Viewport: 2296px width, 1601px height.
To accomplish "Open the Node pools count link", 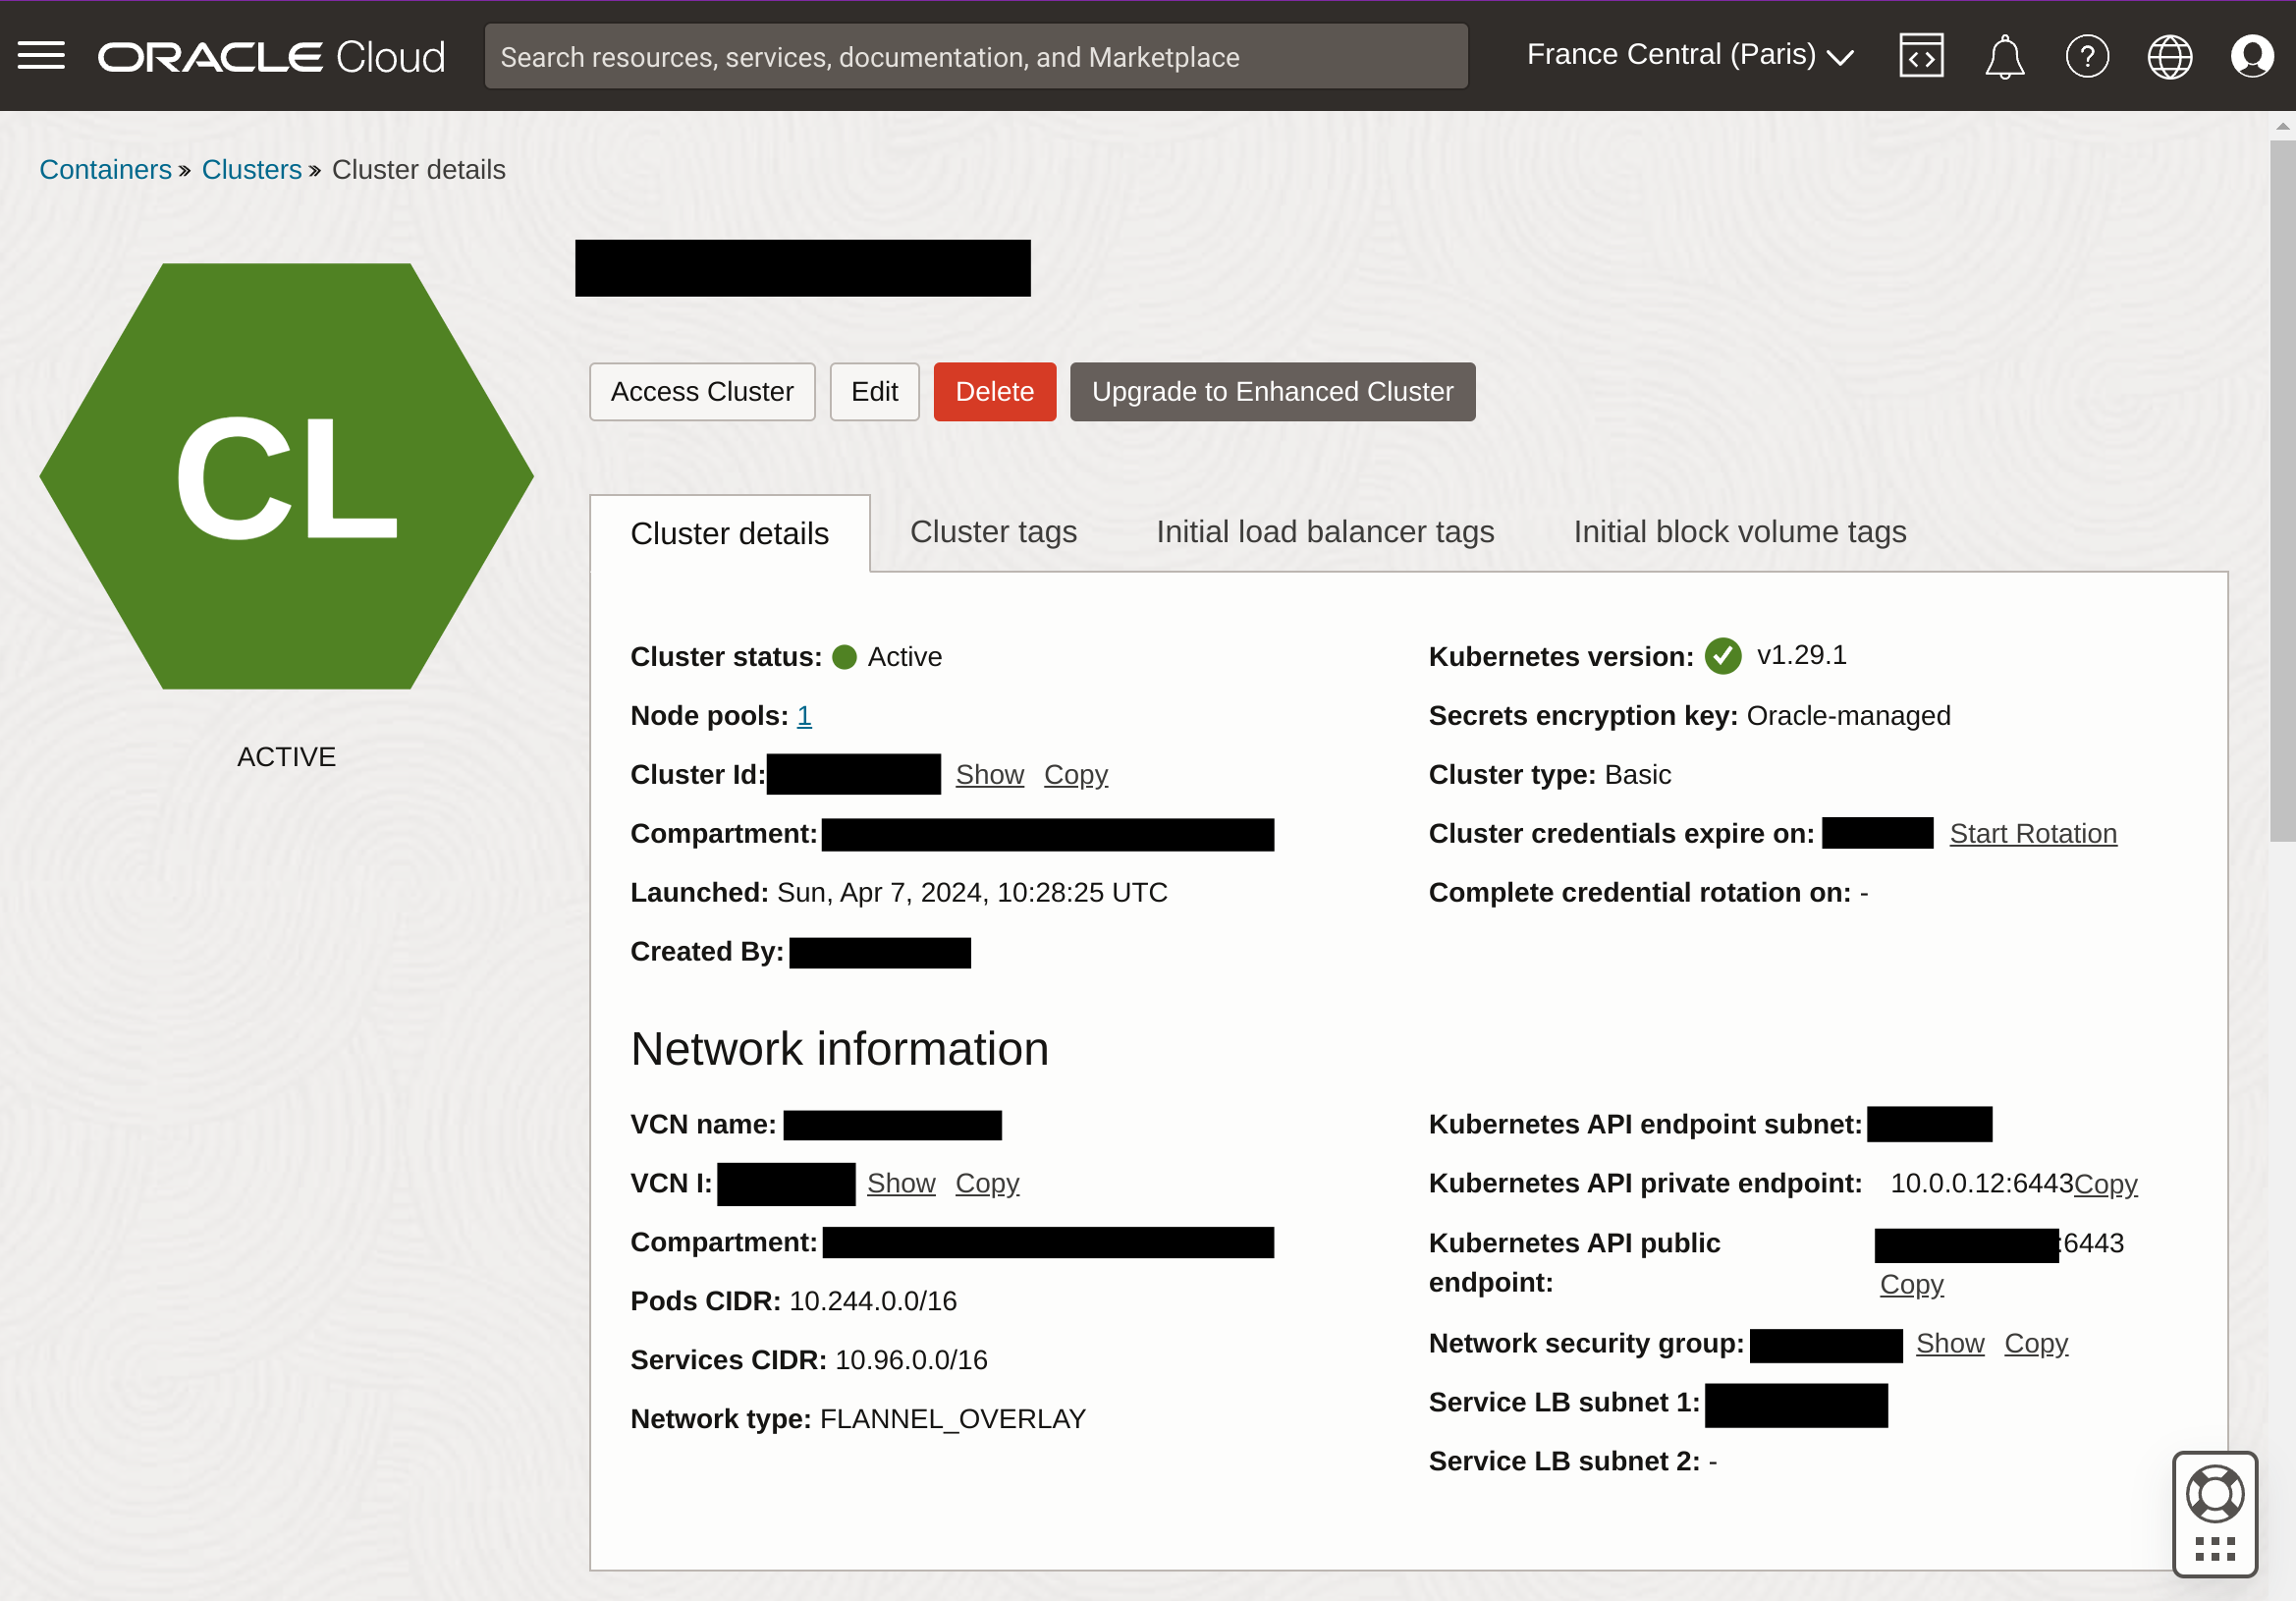I will (803, 715).
